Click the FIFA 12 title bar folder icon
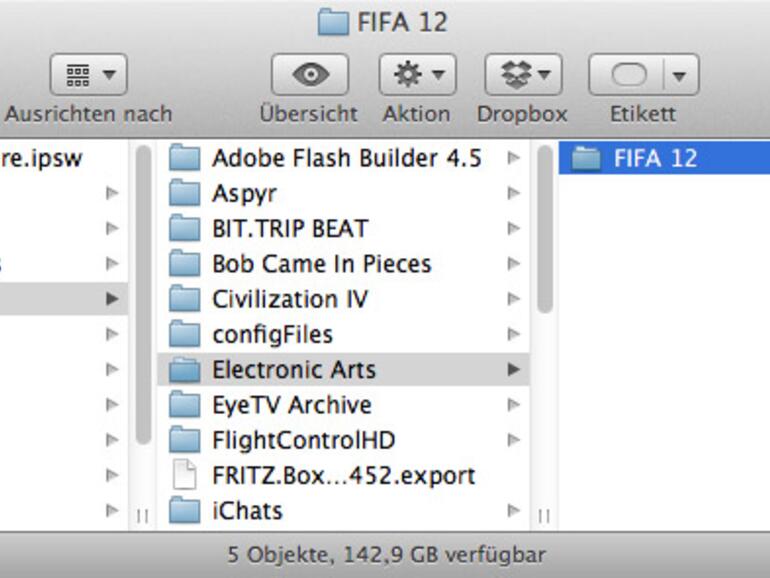 click(x=331, y=21)
